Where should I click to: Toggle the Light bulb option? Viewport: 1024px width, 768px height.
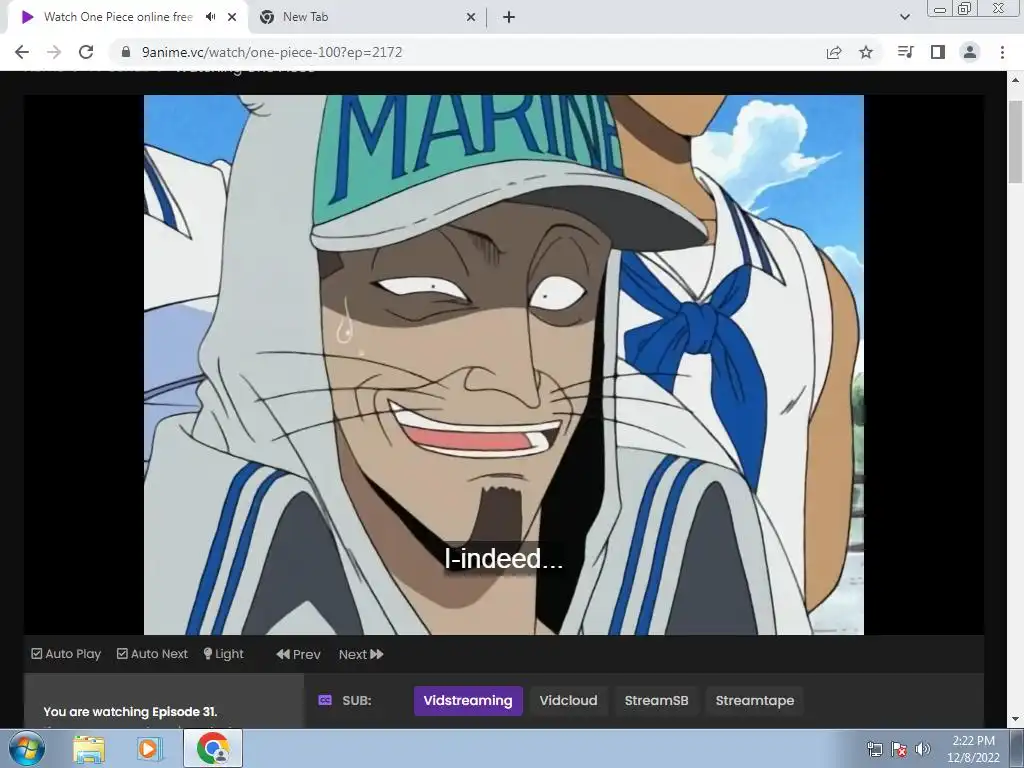tap(223, 654)
